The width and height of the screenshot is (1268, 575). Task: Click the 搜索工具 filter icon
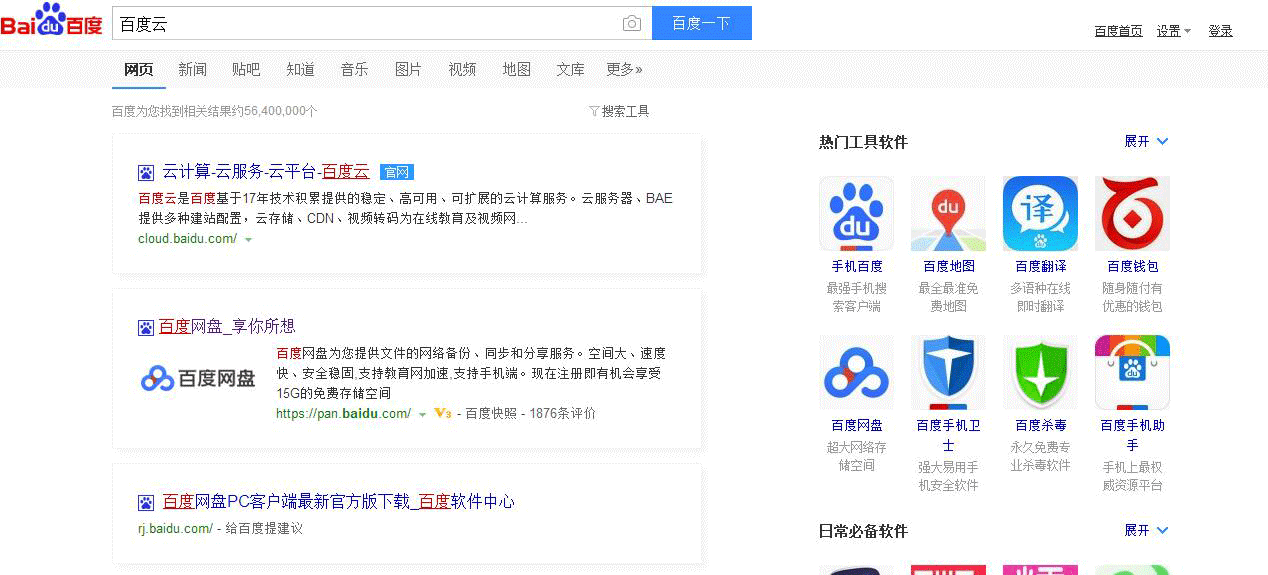pyautogui.click(x=594, y=111)
